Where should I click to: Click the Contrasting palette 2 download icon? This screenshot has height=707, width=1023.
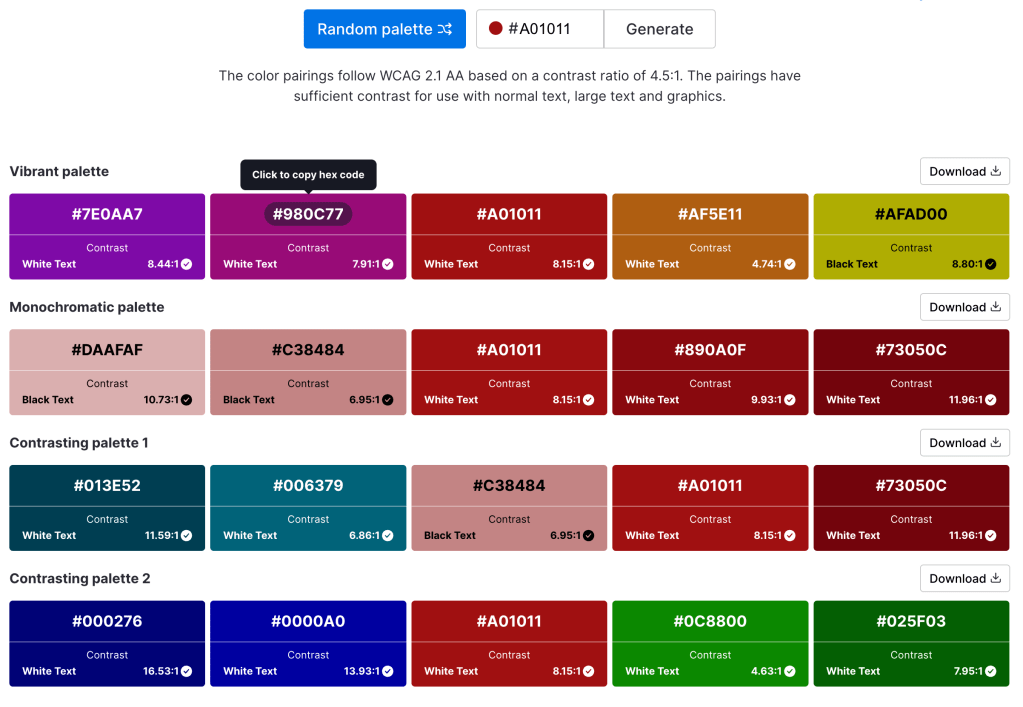click(995, 579)
